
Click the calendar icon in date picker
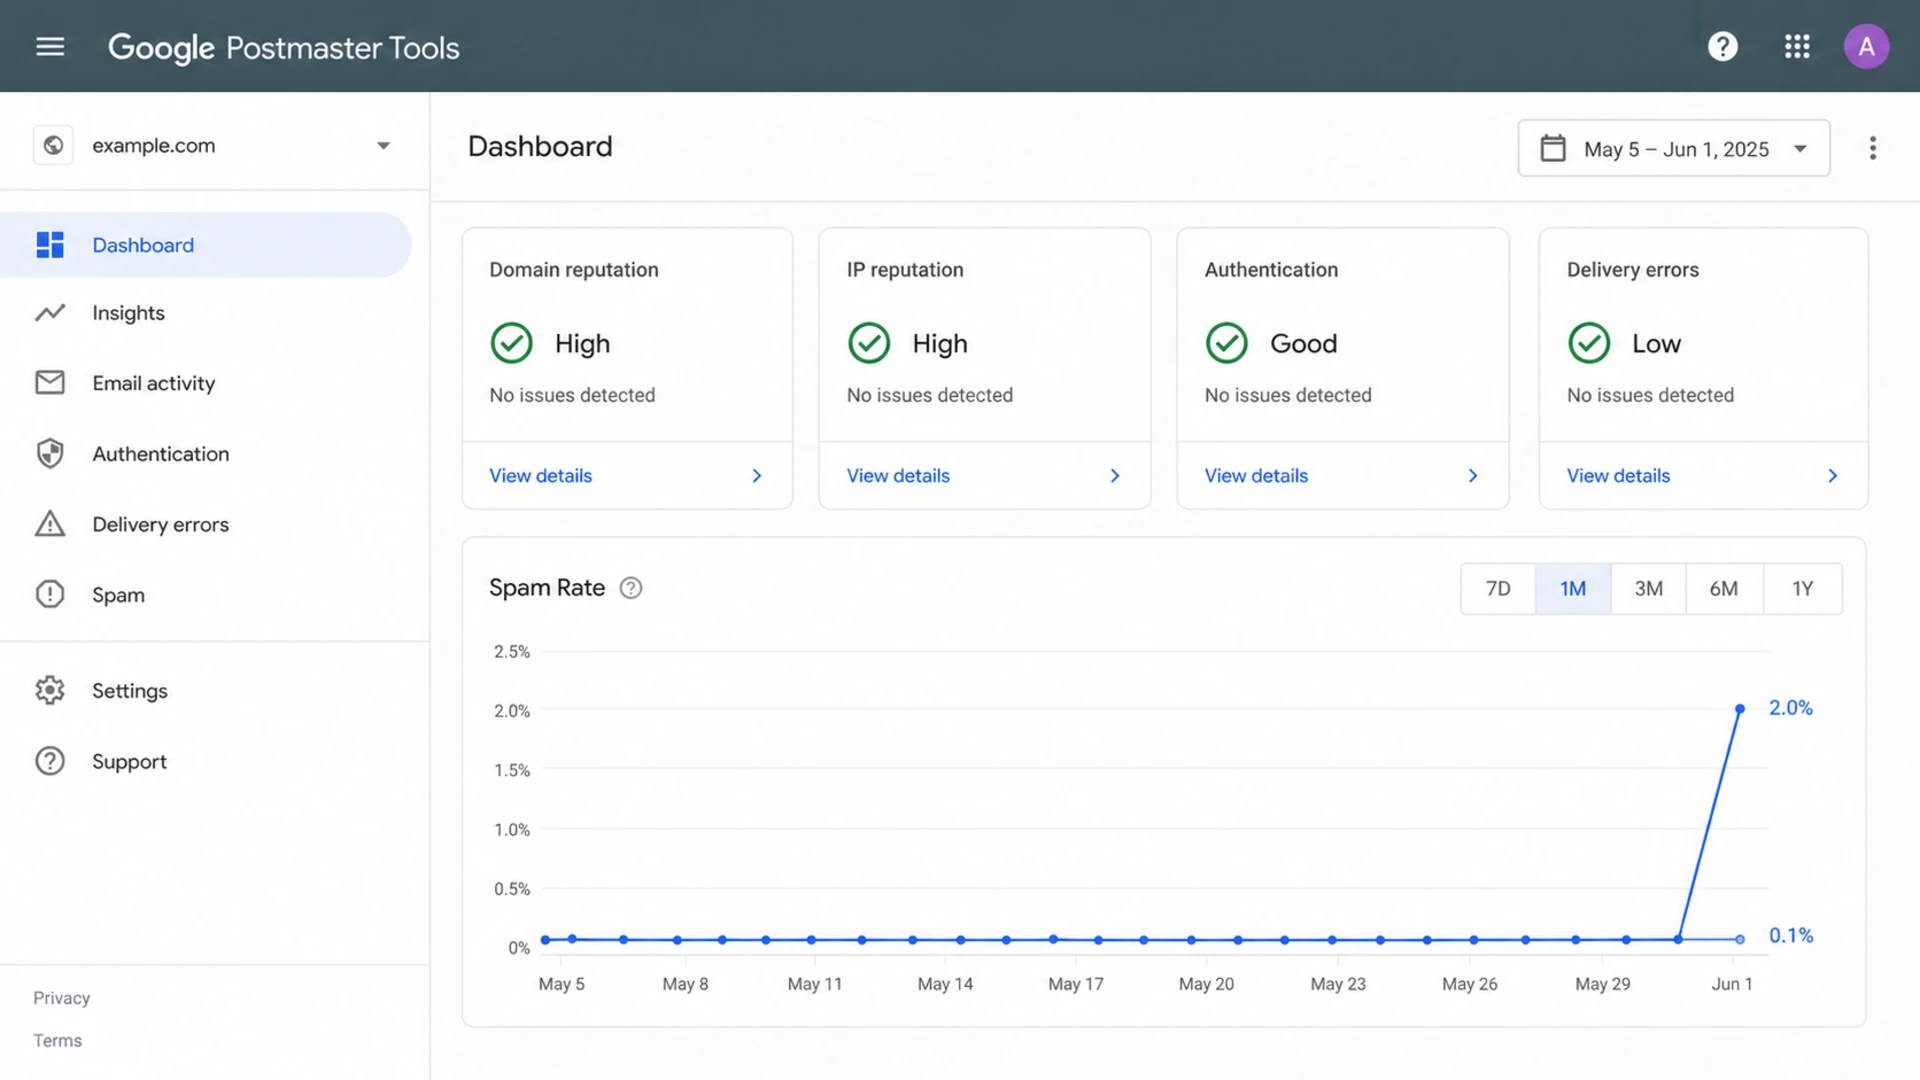1553,149
